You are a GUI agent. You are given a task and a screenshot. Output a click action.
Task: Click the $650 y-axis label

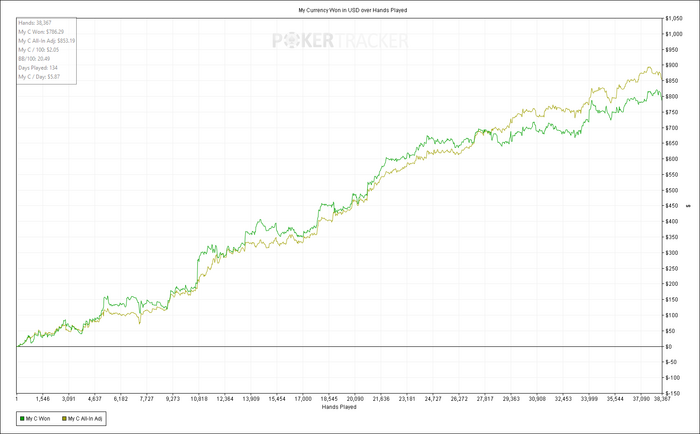671,143
